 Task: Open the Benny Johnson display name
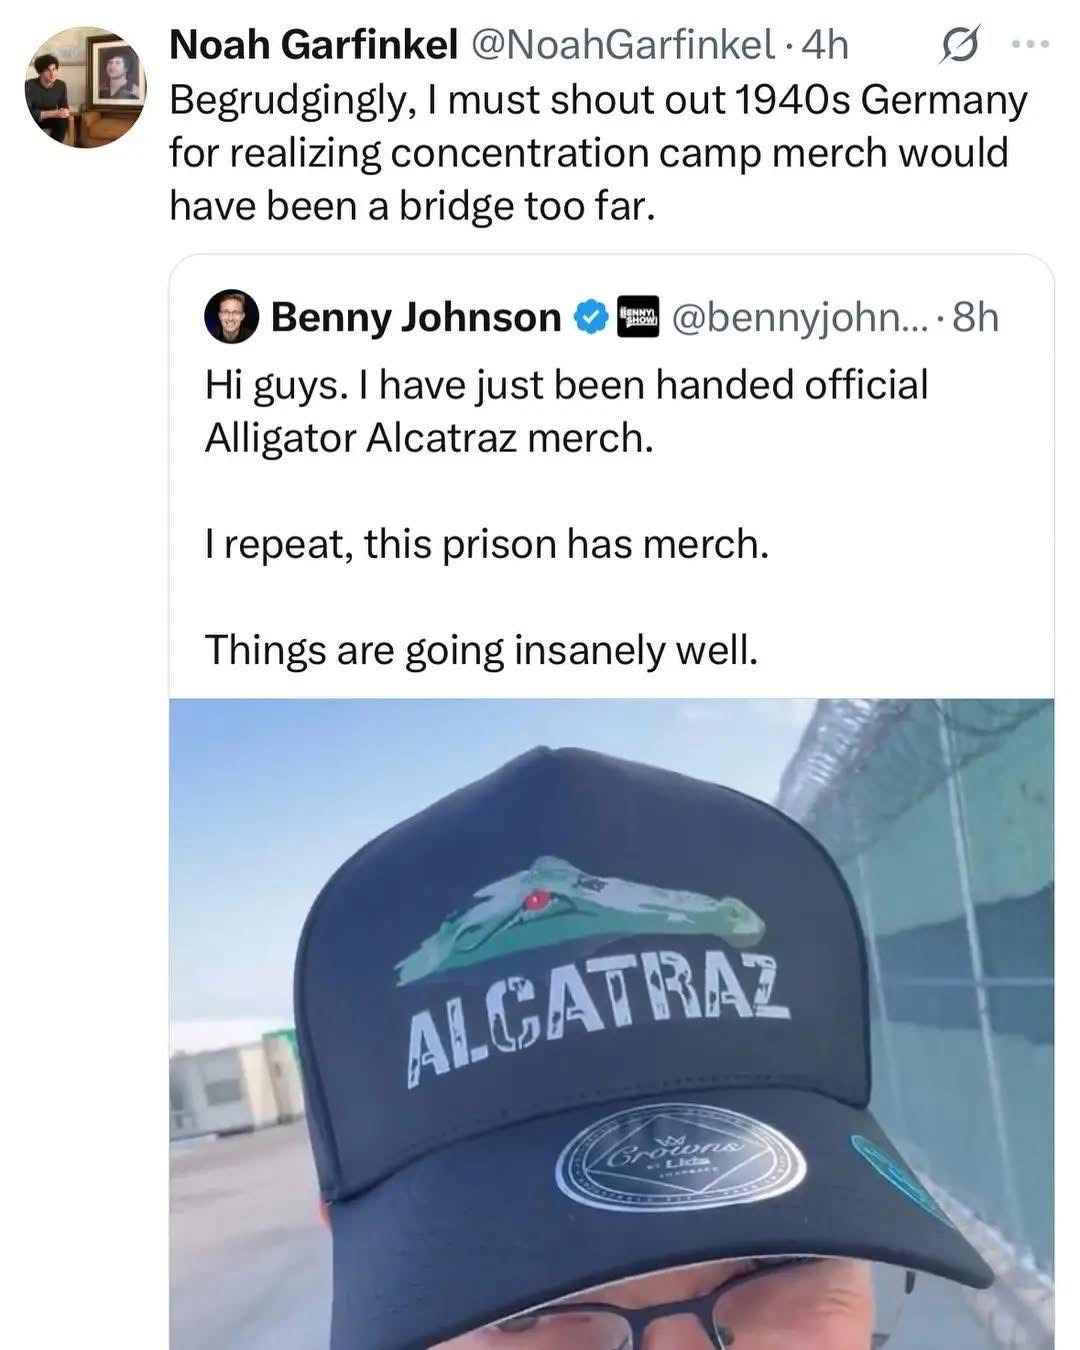(x=415, y=318)
